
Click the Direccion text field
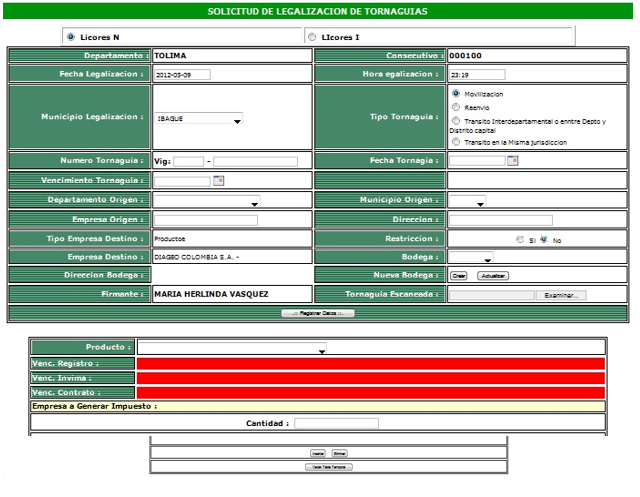[500, 220]
